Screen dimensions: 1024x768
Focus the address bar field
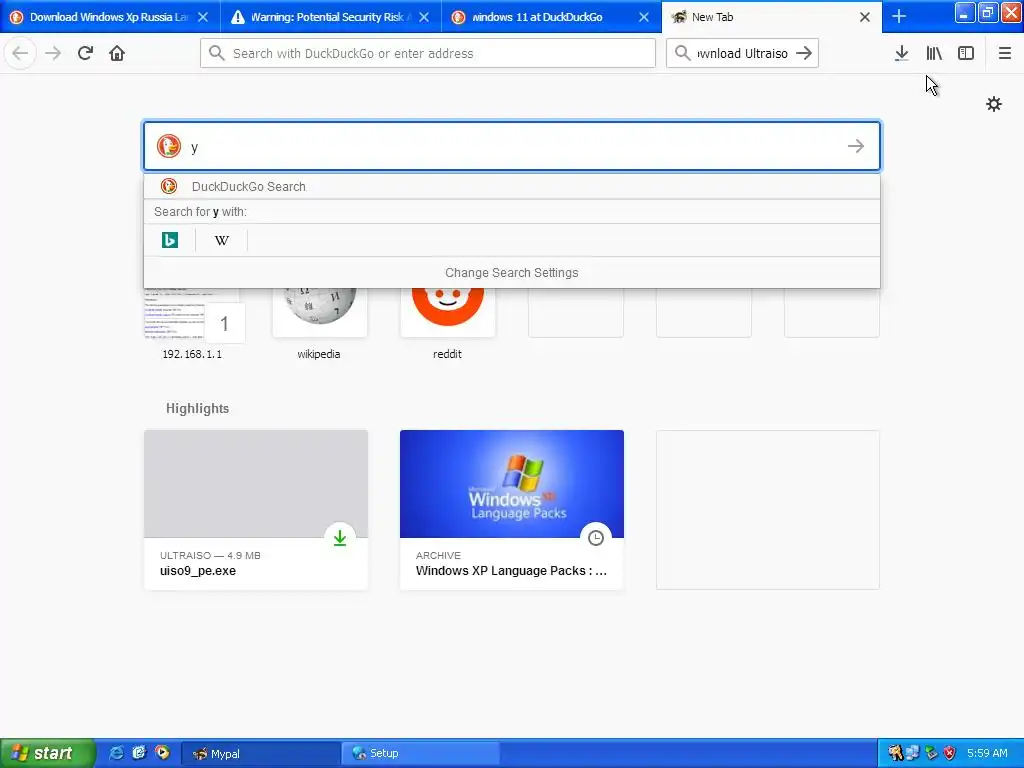click(x=428, y=53)
